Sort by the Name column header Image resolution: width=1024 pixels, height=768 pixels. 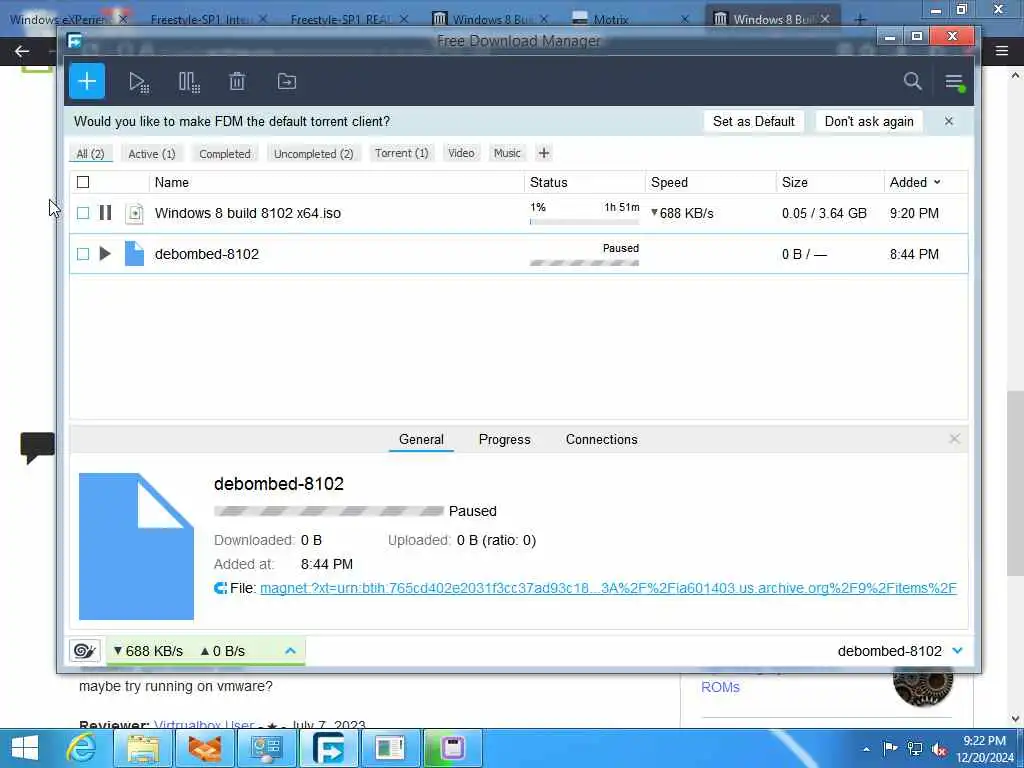[336, 182]
